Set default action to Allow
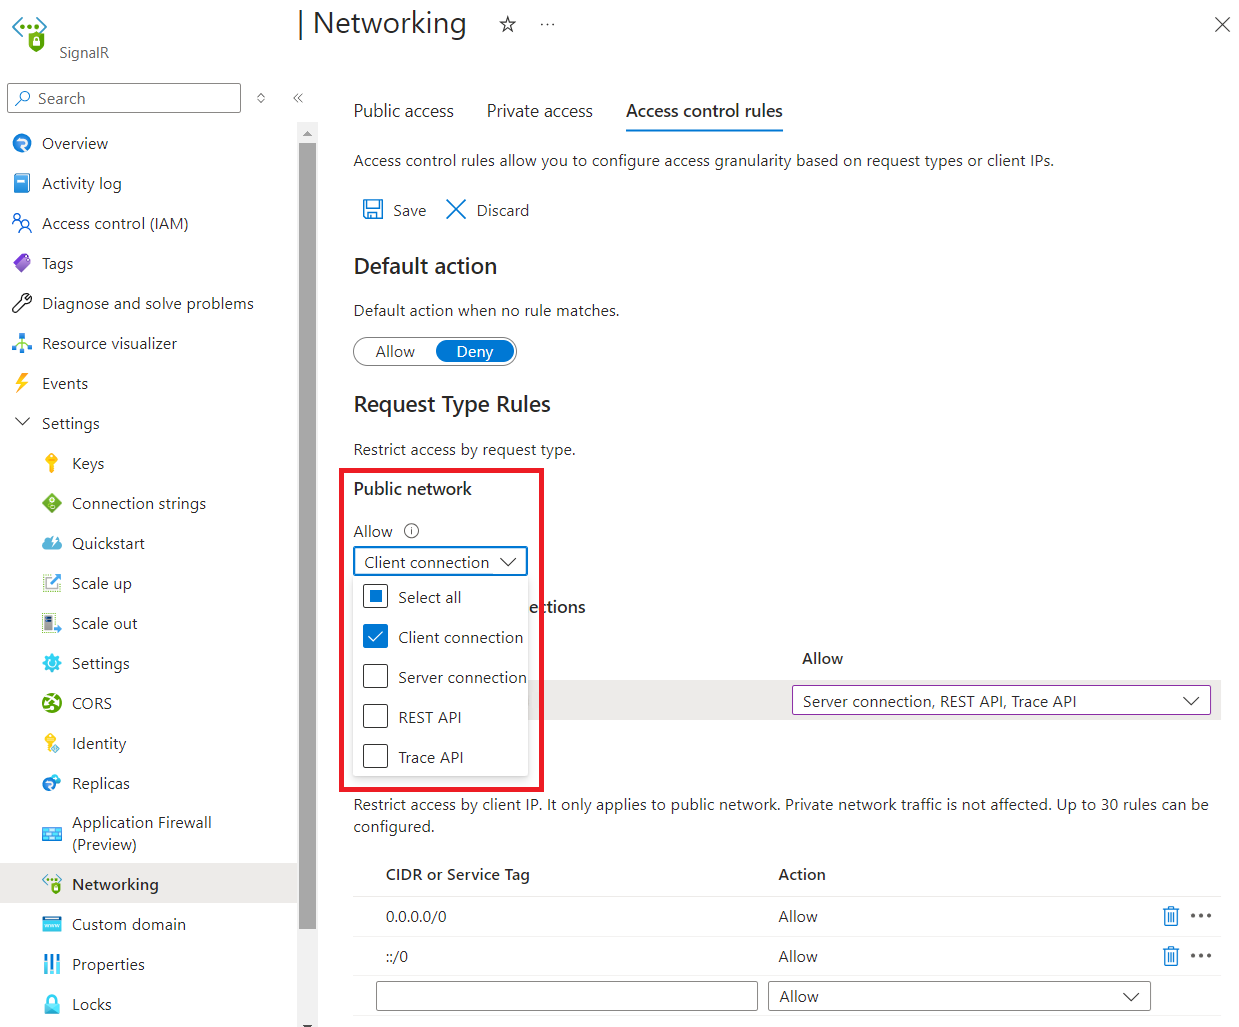 click(x=394, y=351)
